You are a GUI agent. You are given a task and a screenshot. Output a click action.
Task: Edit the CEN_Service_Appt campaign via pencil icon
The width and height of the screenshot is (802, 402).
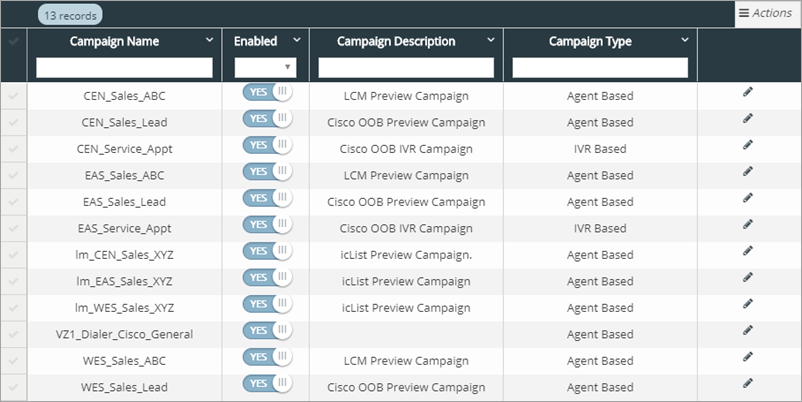pyautogui.click(x=747, y=145)
